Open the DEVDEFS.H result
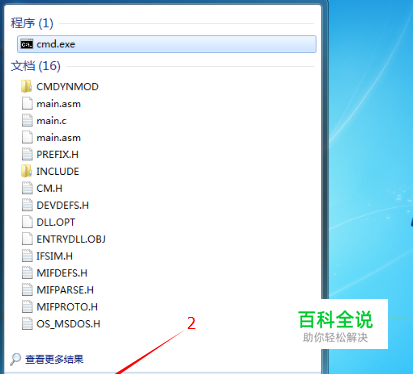413x374 pixels. 62,205
